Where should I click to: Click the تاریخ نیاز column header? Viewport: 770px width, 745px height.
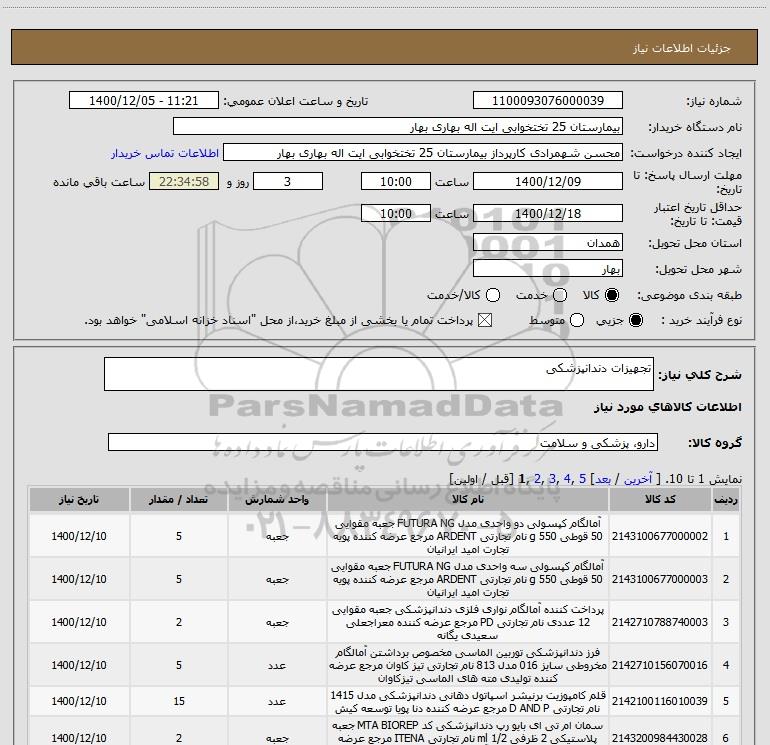(x=79, y=499)
